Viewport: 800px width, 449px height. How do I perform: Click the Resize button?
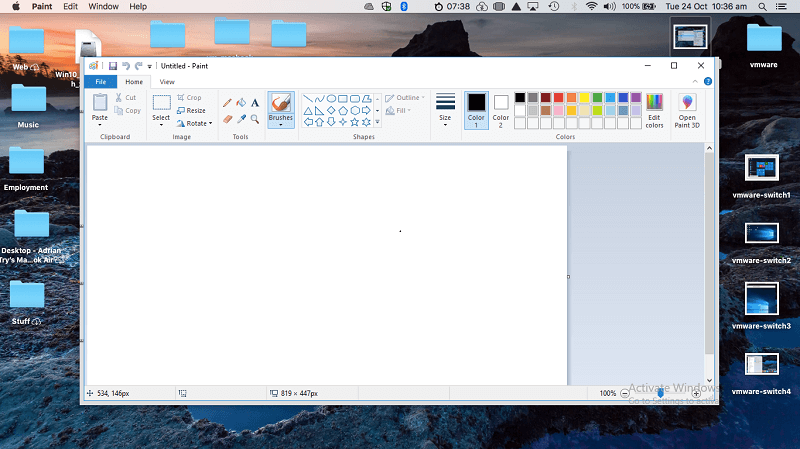point(191,110)
